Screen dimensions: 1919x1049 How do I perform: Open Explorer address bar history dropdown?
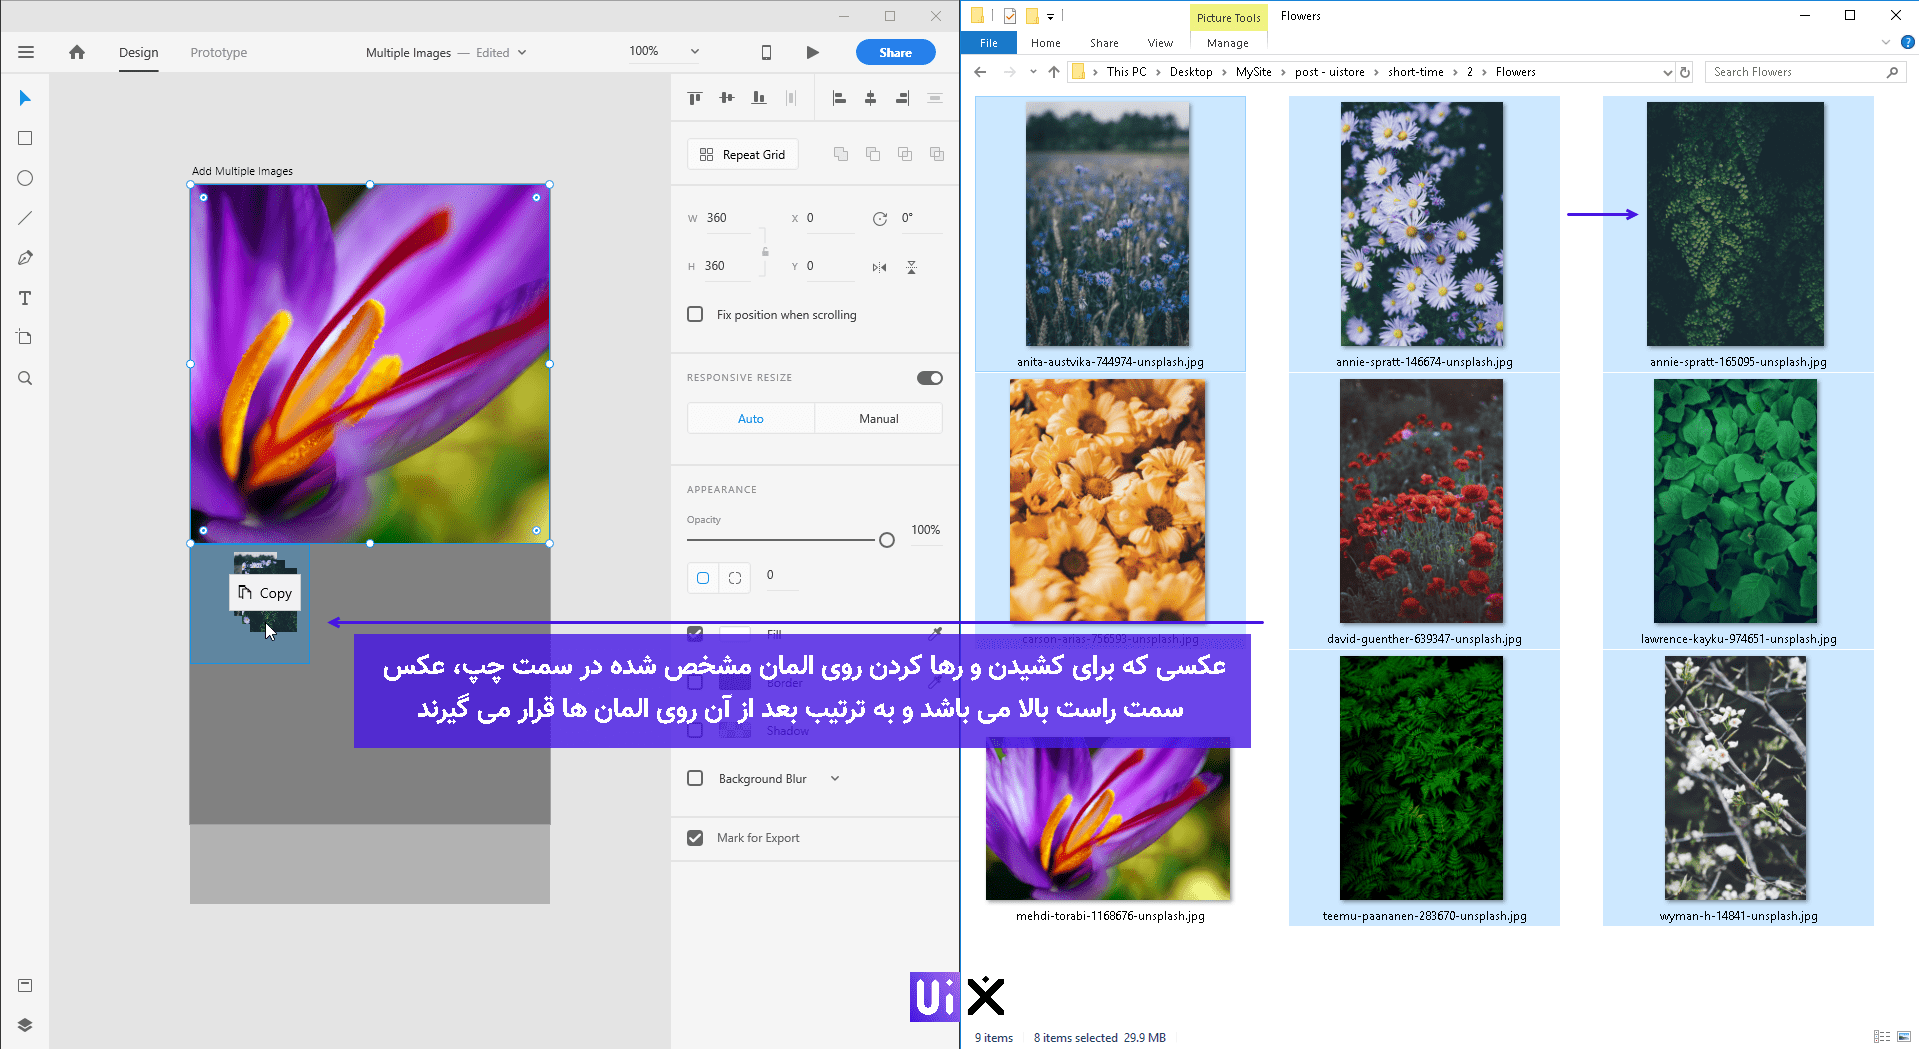pyautogui.click(x=1667, y=72)
